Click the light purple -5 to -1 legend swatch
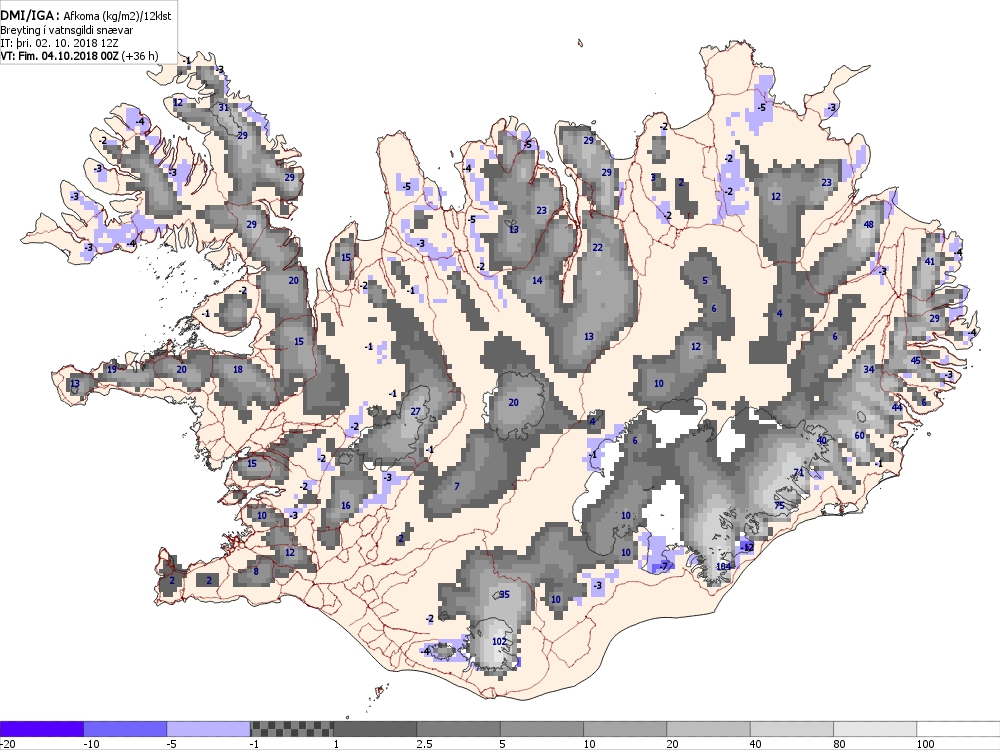The image size is (1000, 750). (209, 729)
